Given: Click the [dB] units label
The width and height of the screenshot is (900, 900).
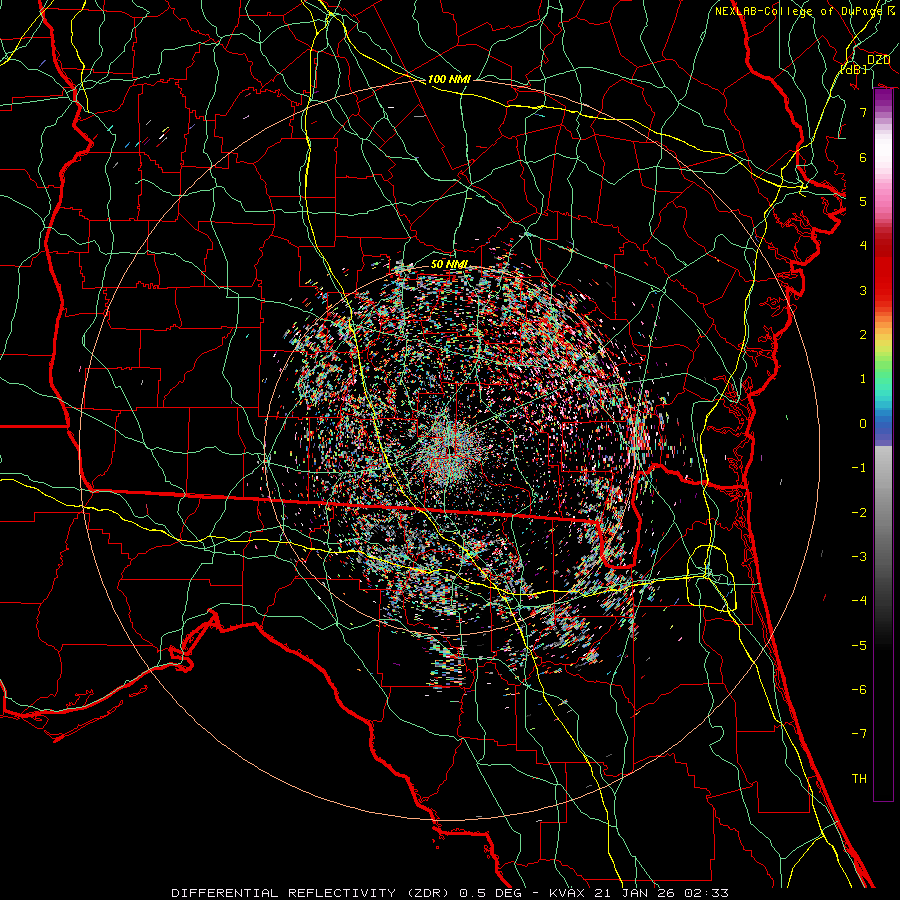Looking at the screenshot, I should coord(854,69).
